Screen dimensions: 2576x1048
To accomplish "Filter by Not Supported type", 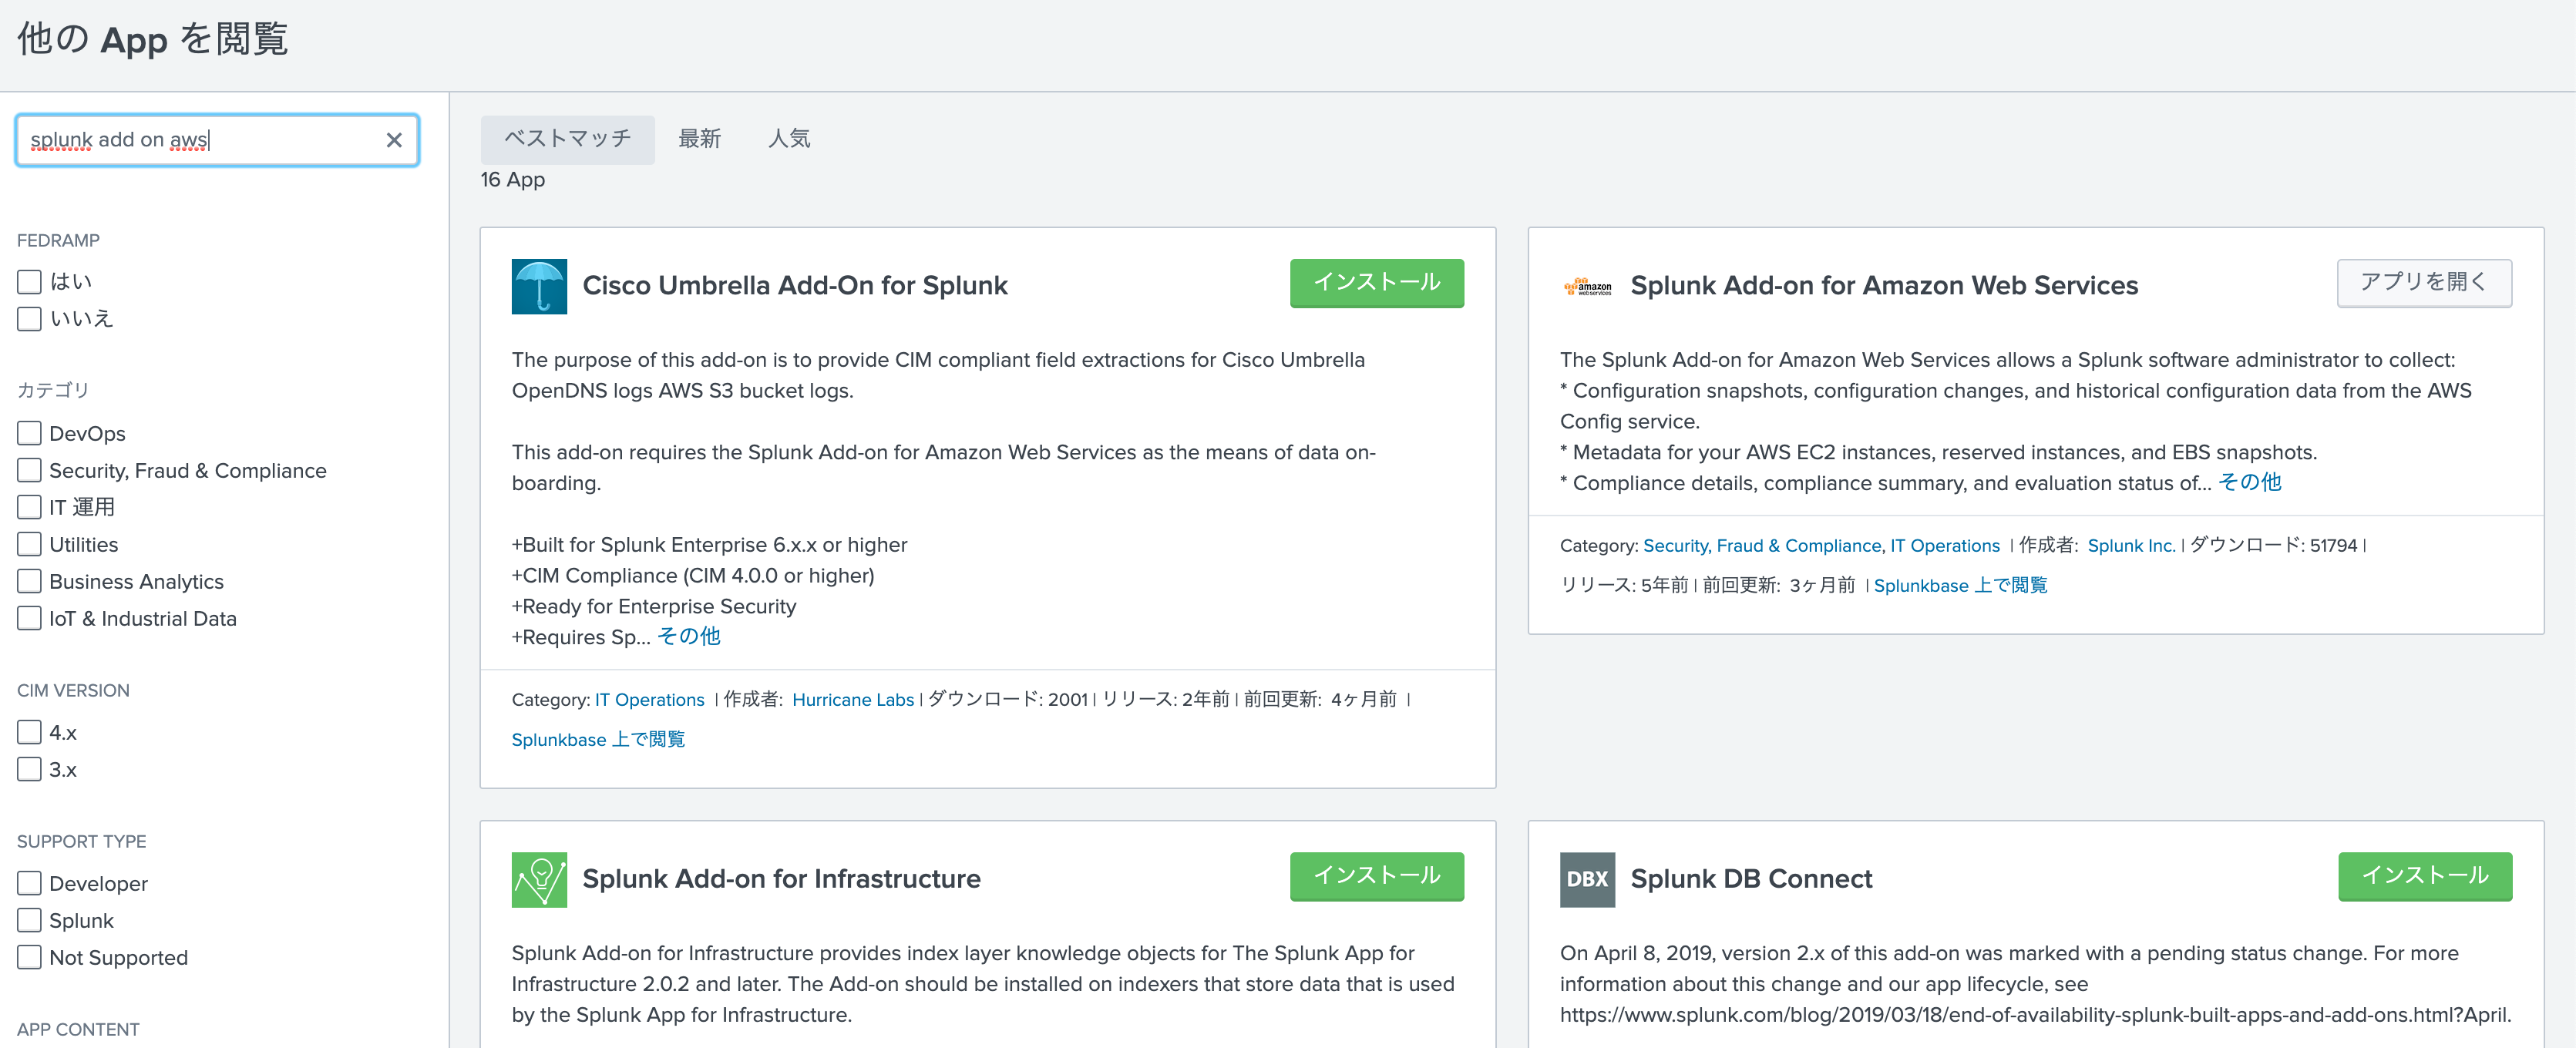I will [30, 957].
